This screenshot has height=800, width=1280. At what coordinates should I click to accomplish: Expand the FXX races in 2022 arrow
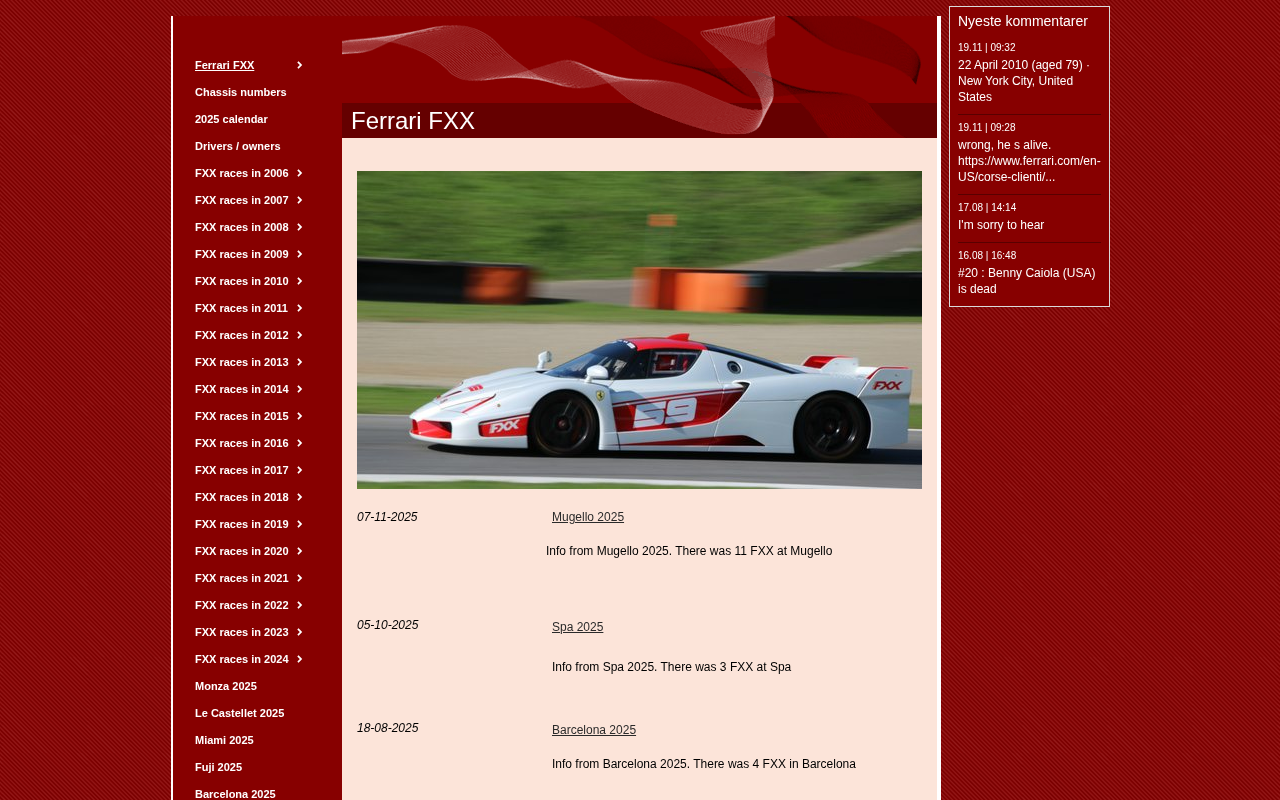(300, 605)
